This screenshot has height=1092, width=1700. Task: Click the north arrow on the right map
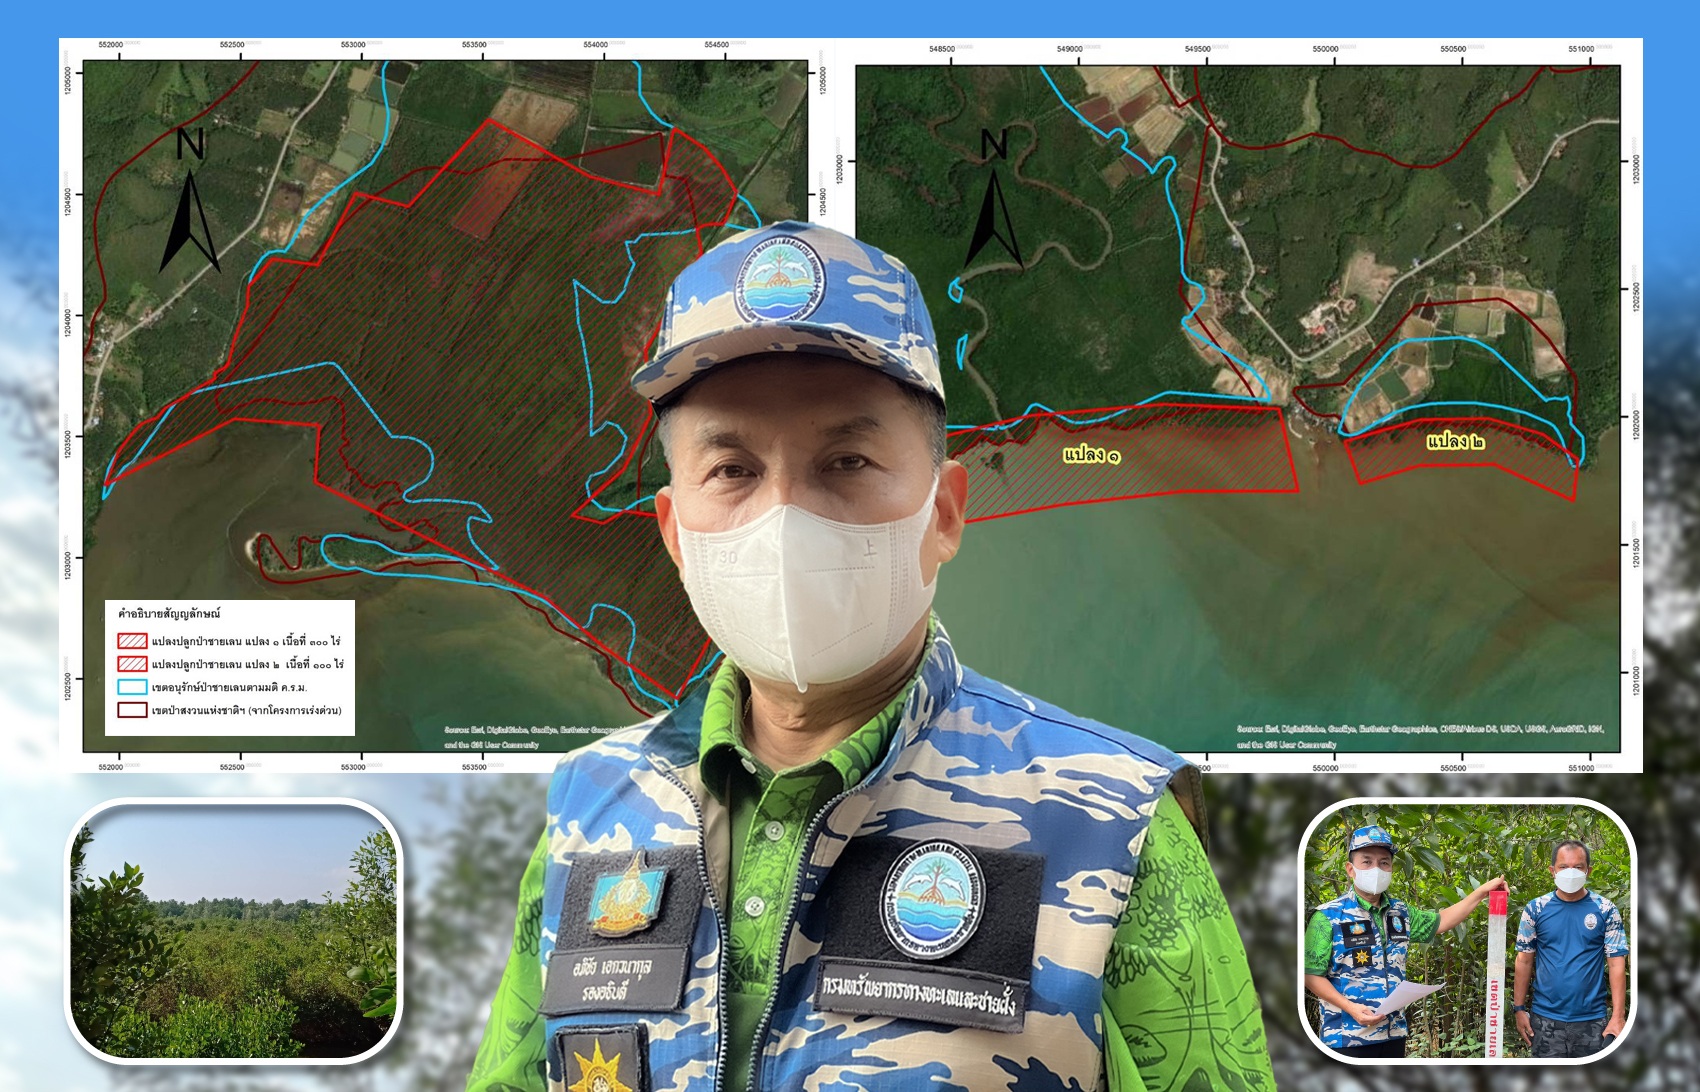coord(993,201)
